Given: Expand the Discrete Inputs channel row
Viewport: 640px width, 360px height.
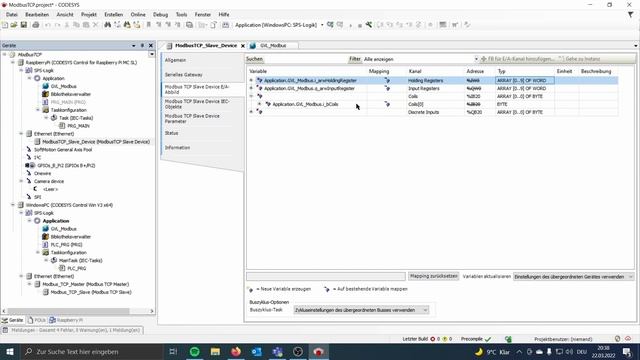Looking at the screenshot, I should pyautogui.click(x=251, y=112).
